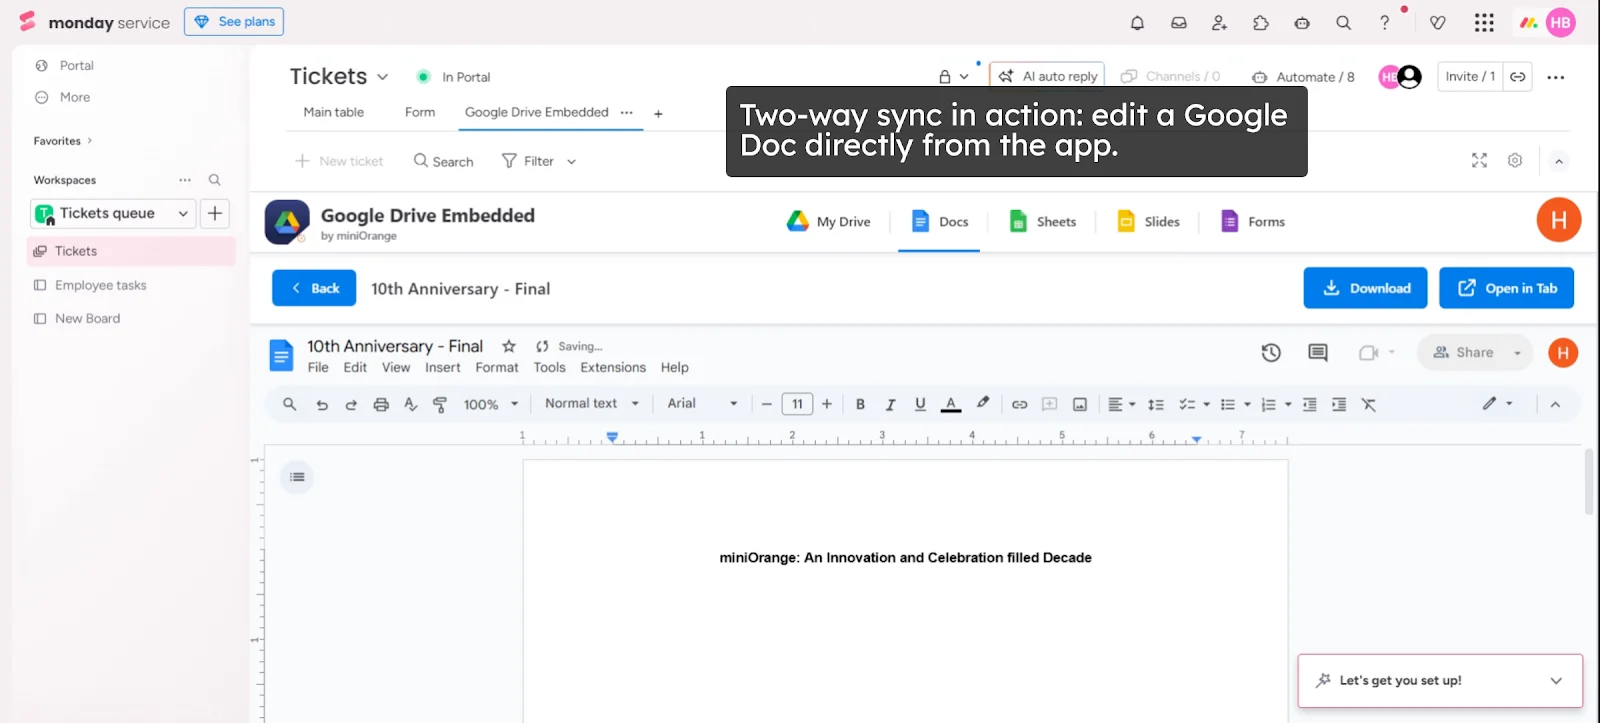Click Open in Tab button
Image resolution: width=1600 pixels, height=723 pixels.
tap(1506, 288)
